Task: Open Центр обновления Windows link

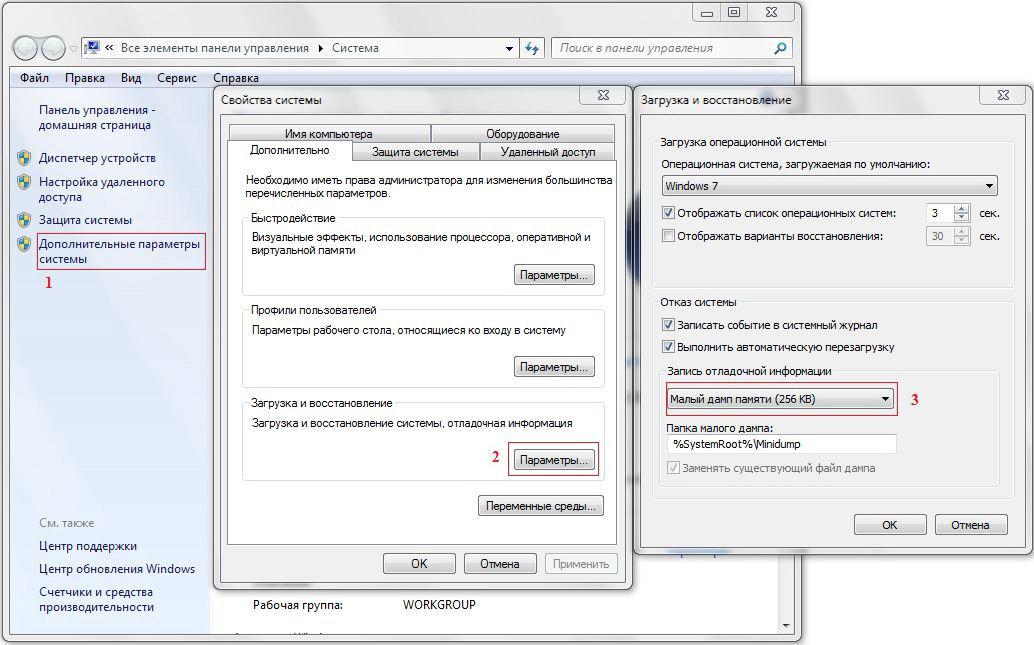Action: point(117,569)
